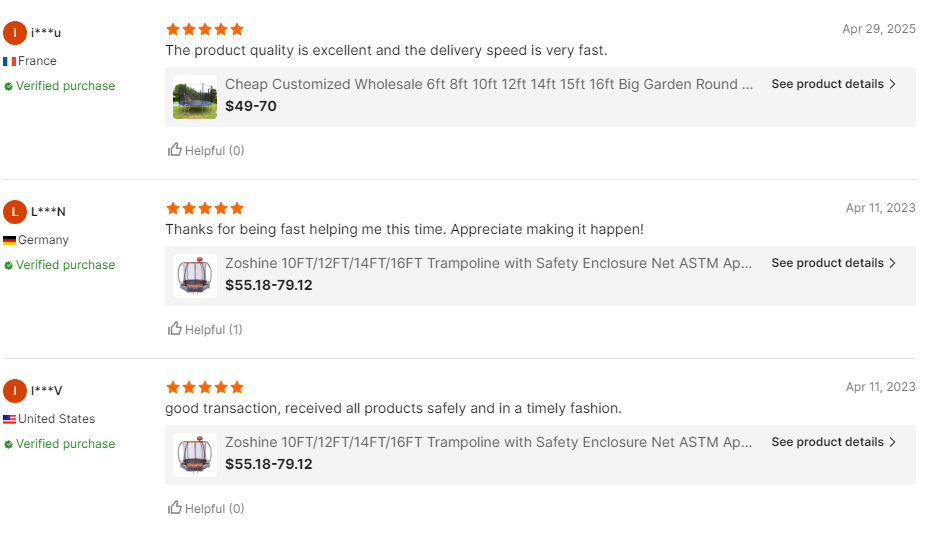The width and height of the screenshot is (928, 536).
Task: Click the five-star rating on L***N's review
Action: point(205,208)
